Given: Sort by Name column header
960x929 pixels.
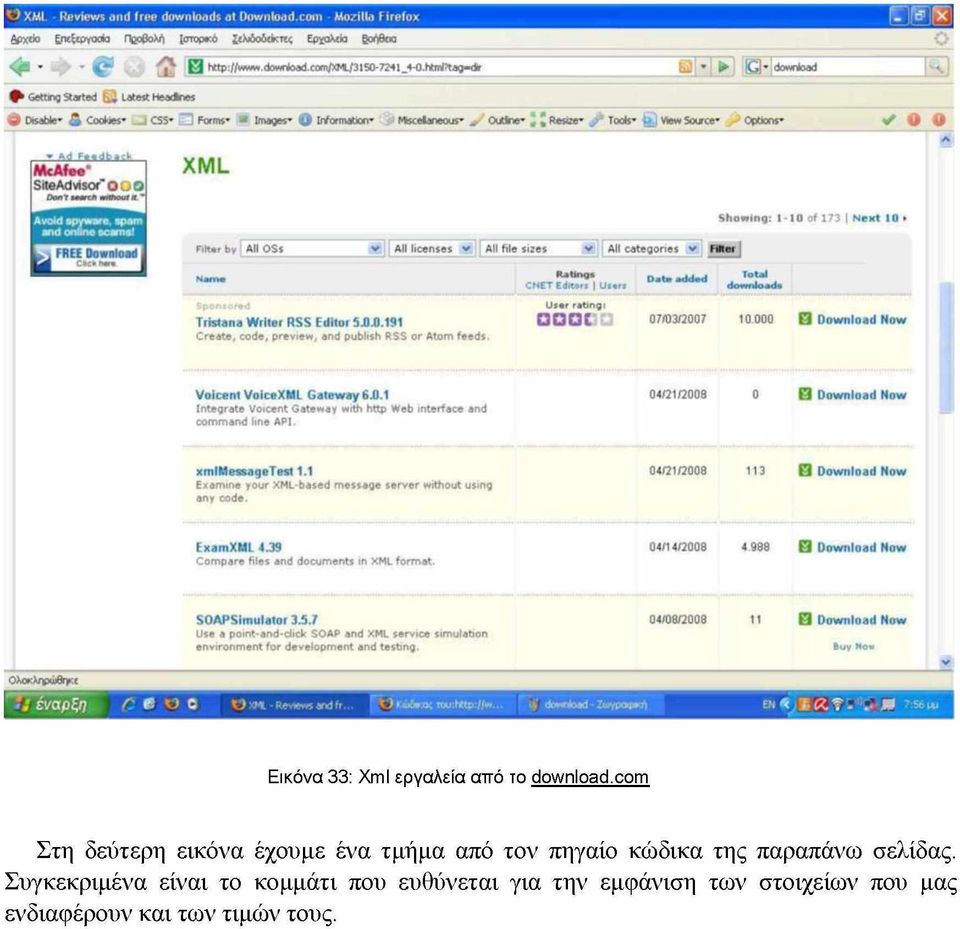Looking at the screenshot, I should point(211,279).
